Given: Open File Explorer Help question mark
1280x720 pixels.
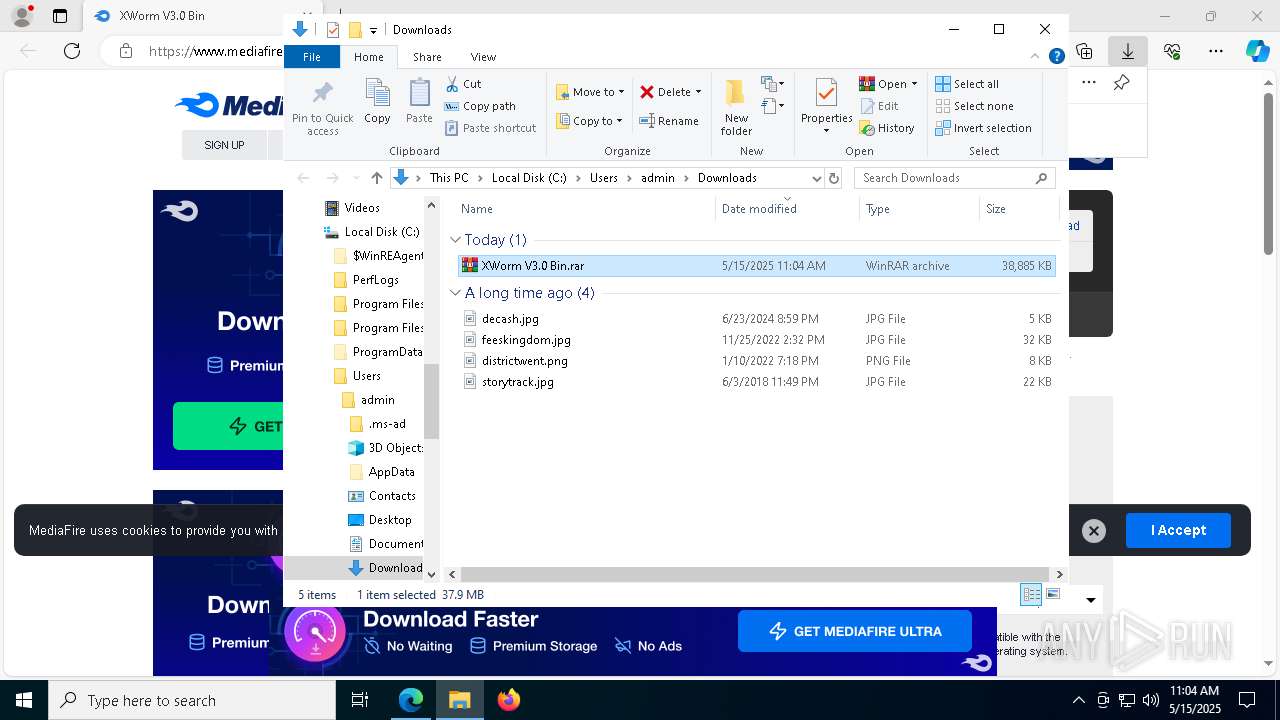Looking at the screenshot, I should [1056, 57].
